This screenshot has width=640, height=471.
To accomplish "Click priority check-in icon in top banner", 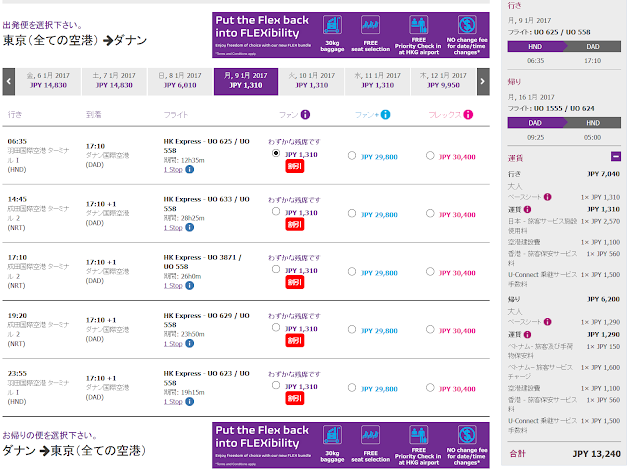I will (x=419, y=24).
